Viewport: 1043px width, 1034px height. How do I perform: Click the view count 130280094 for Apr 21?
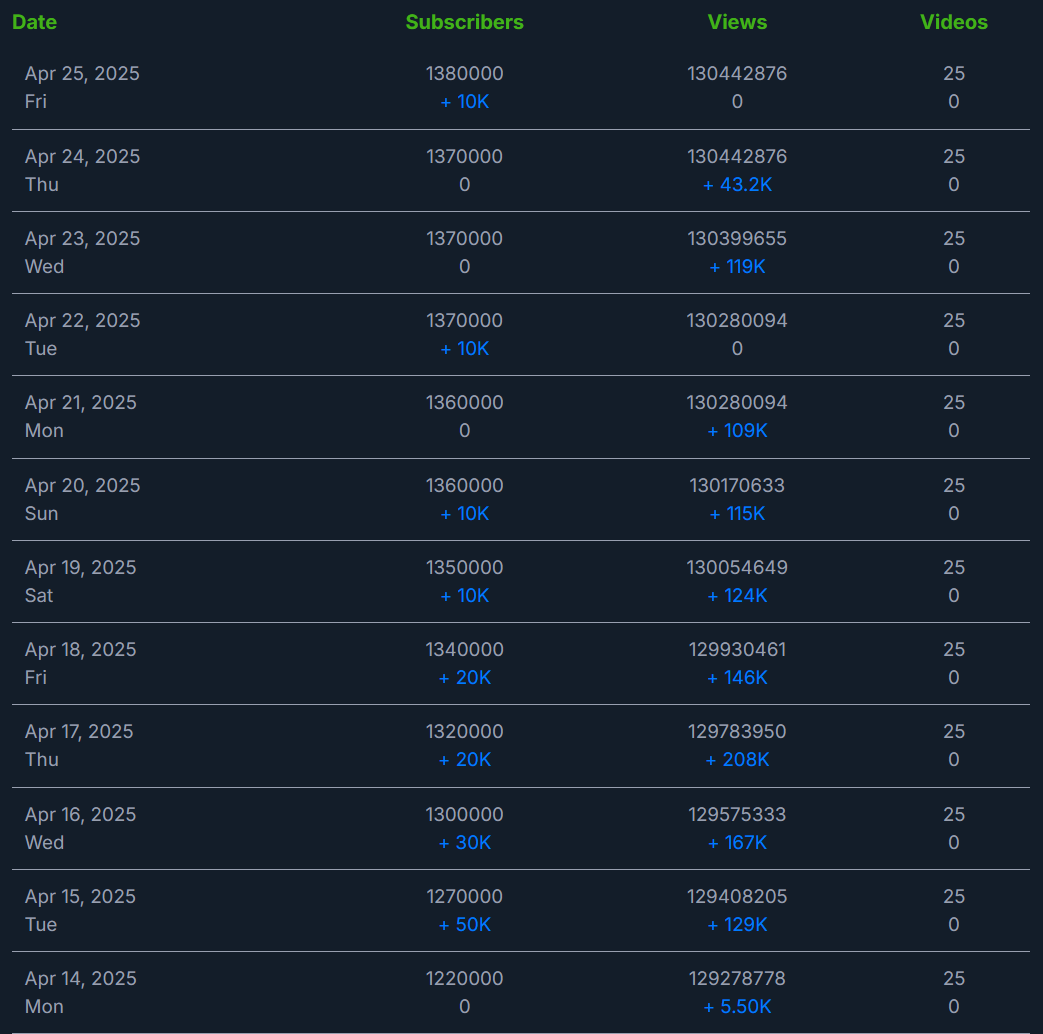[x=737, y=403]
